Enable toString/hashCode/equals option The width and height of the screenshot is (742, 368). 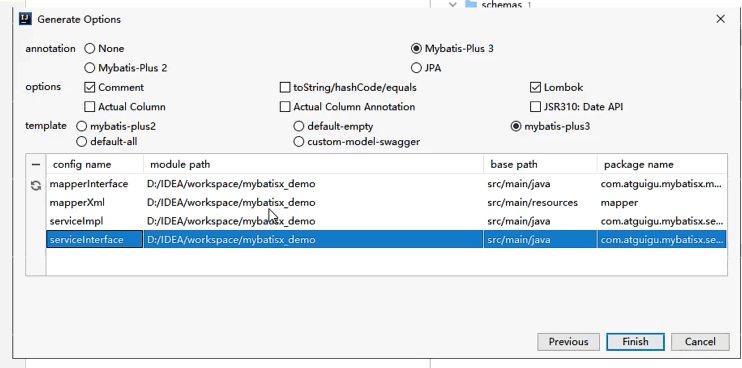click(348, 88)
